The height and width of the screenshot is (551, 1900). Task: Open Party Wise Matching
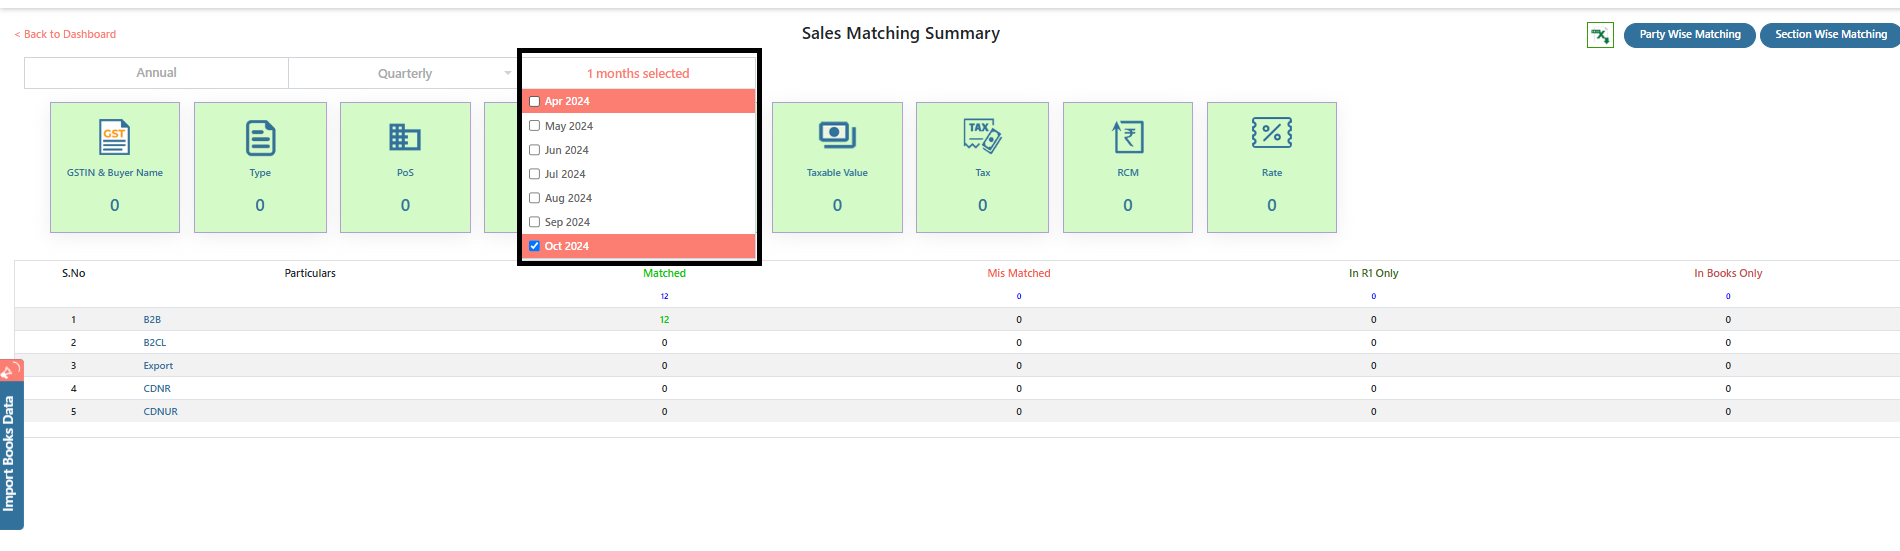click(1690, 35)
